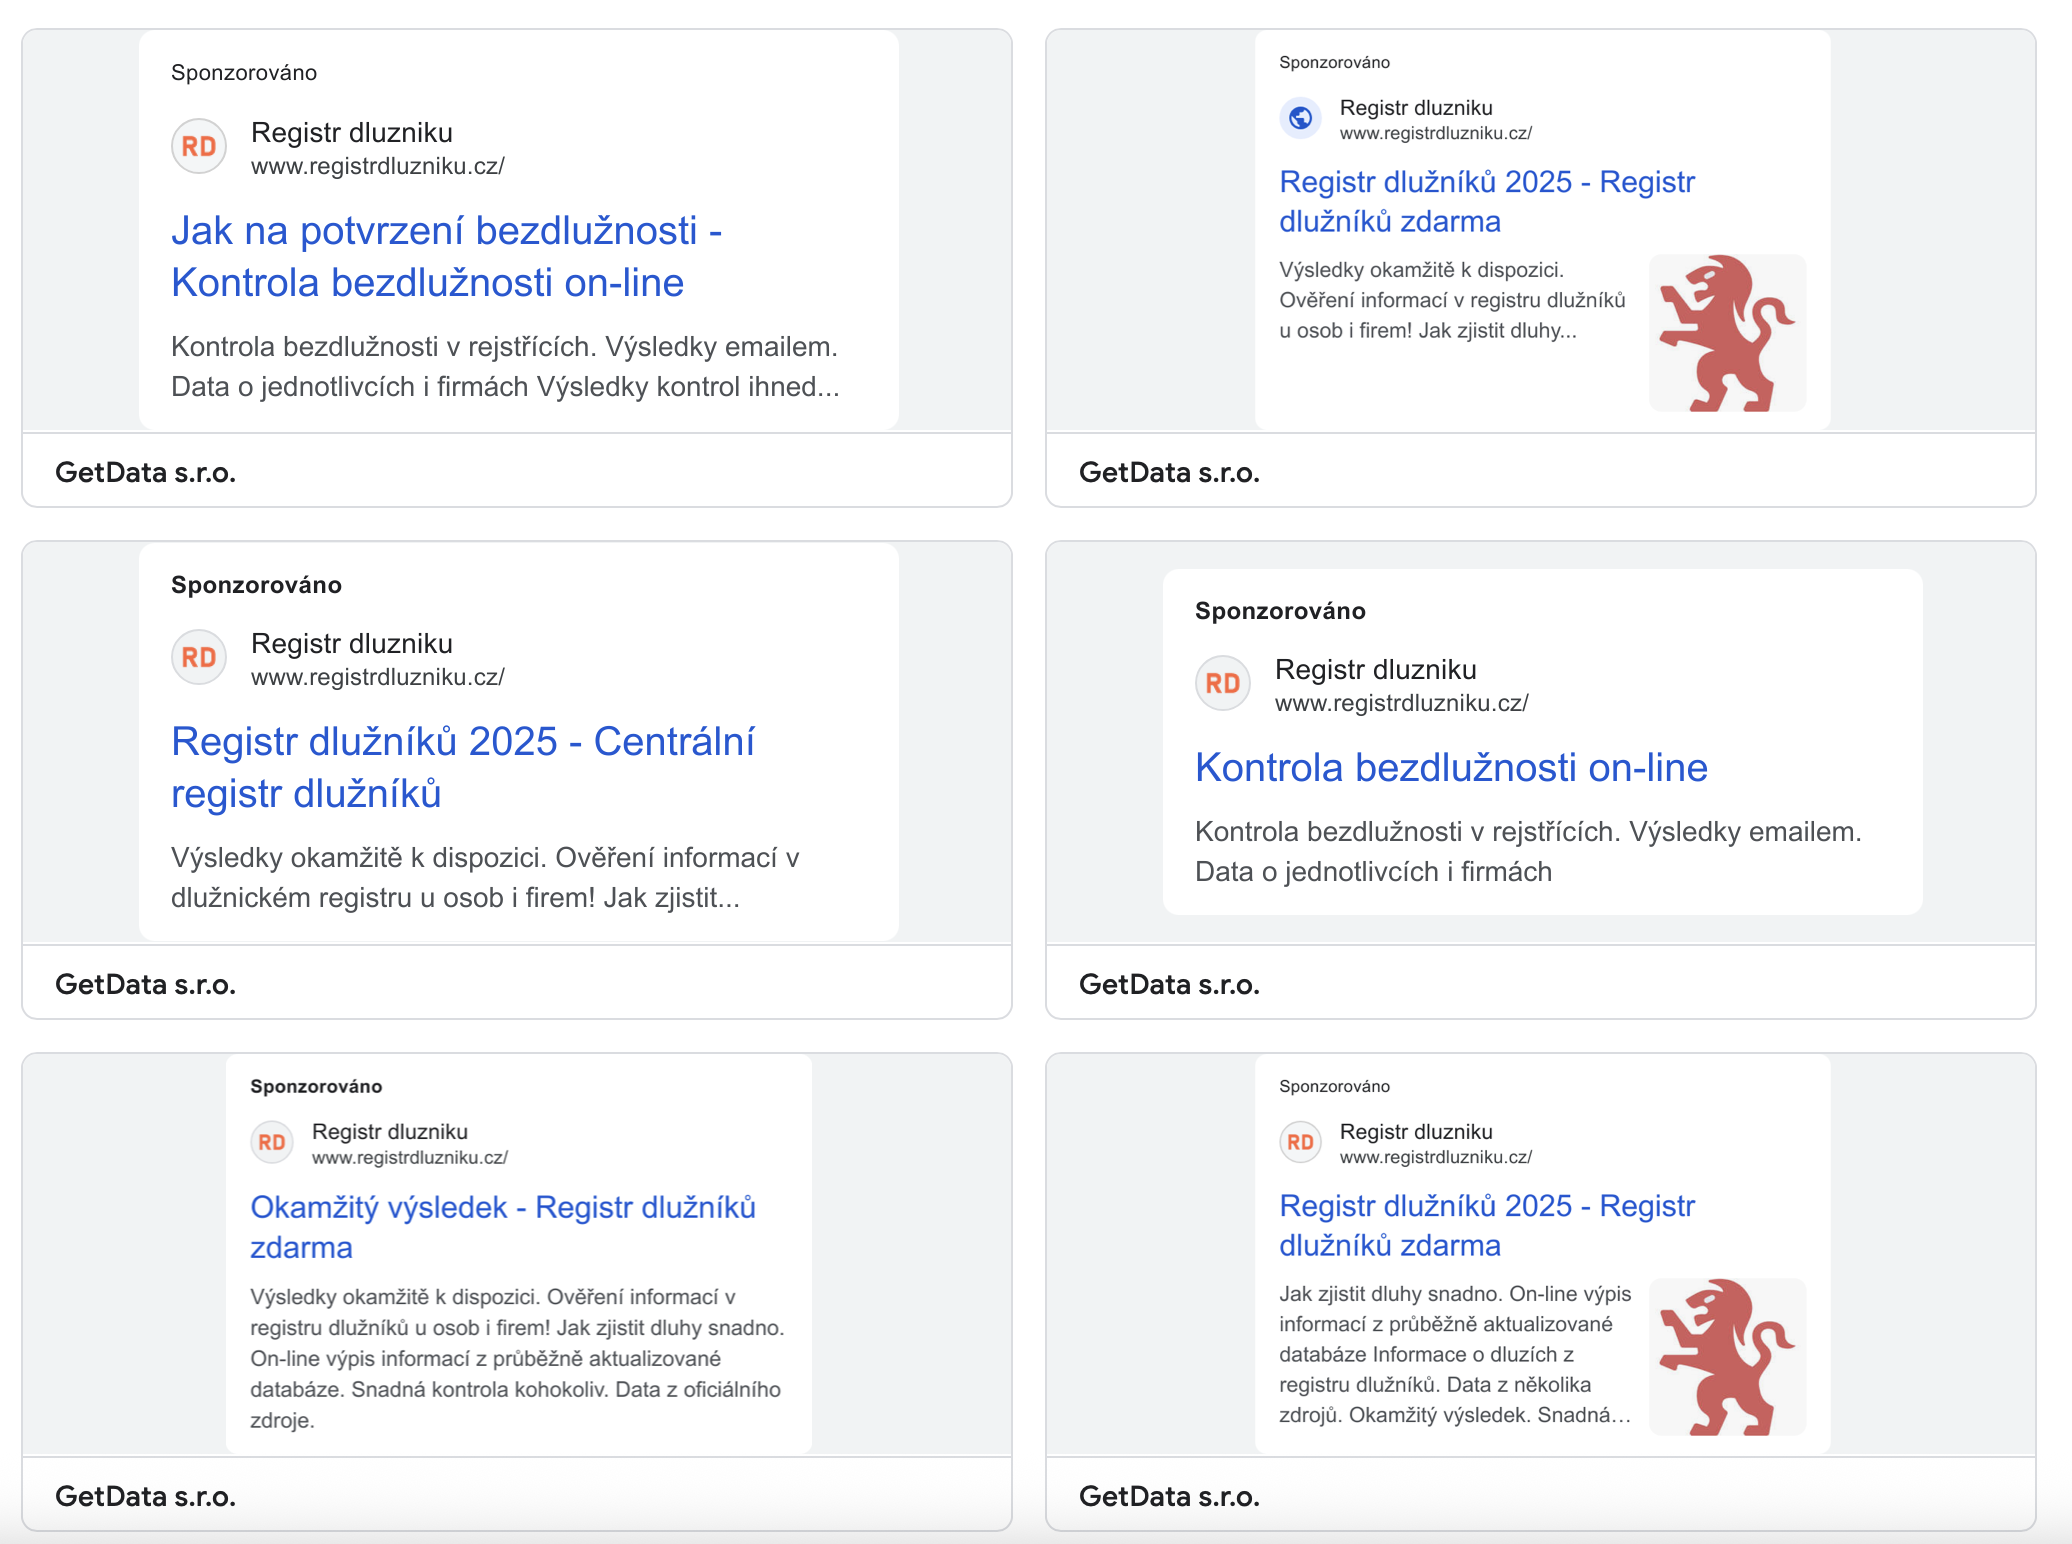Click the RD logo above the 'Kontrola bezdlužnosti on-line' headline
Screen dimensions: 2072x1544
pyautogui.click(x=1223, y=683)
